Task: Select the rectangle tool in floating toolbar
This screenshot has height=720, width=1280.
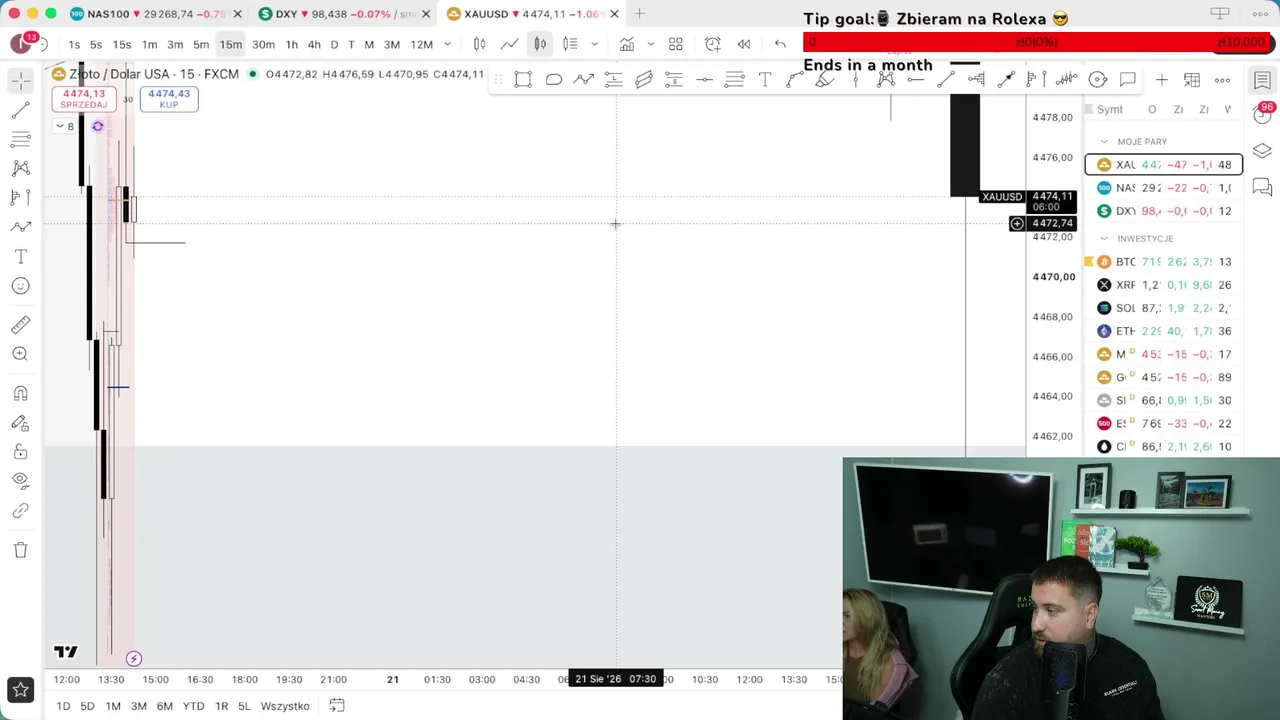Action: coord(523,80)
